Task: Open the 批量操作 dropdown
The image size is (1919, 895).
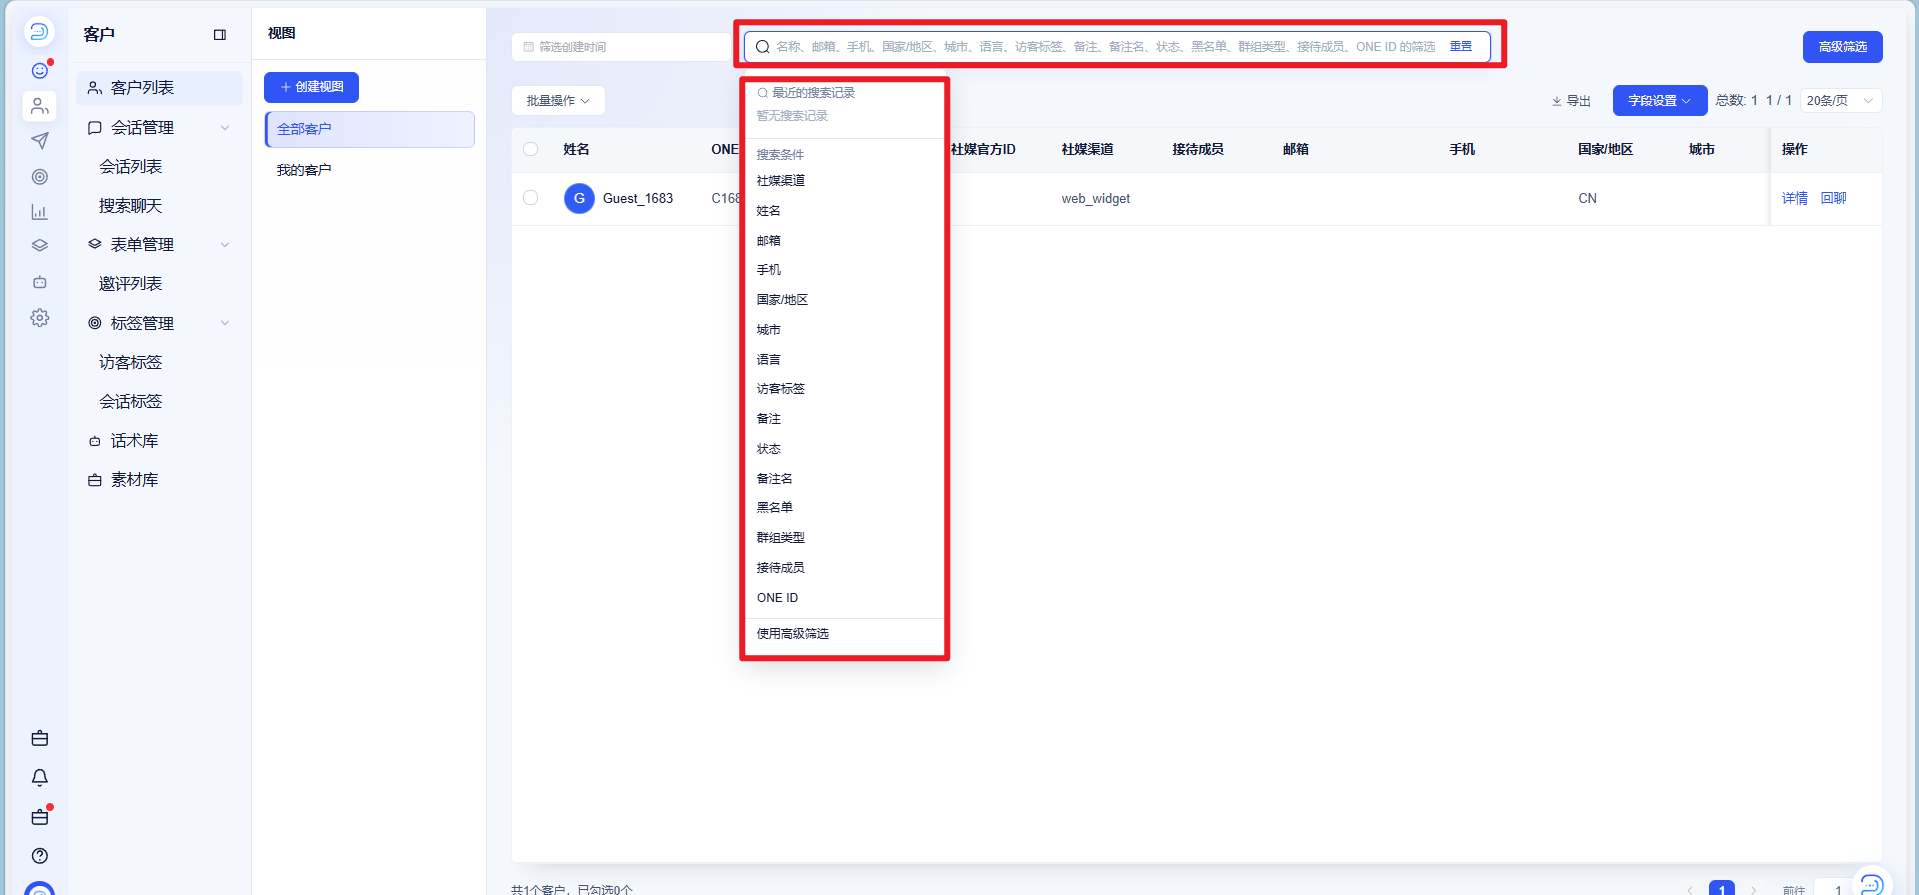Action: click(x=558, y=101)
